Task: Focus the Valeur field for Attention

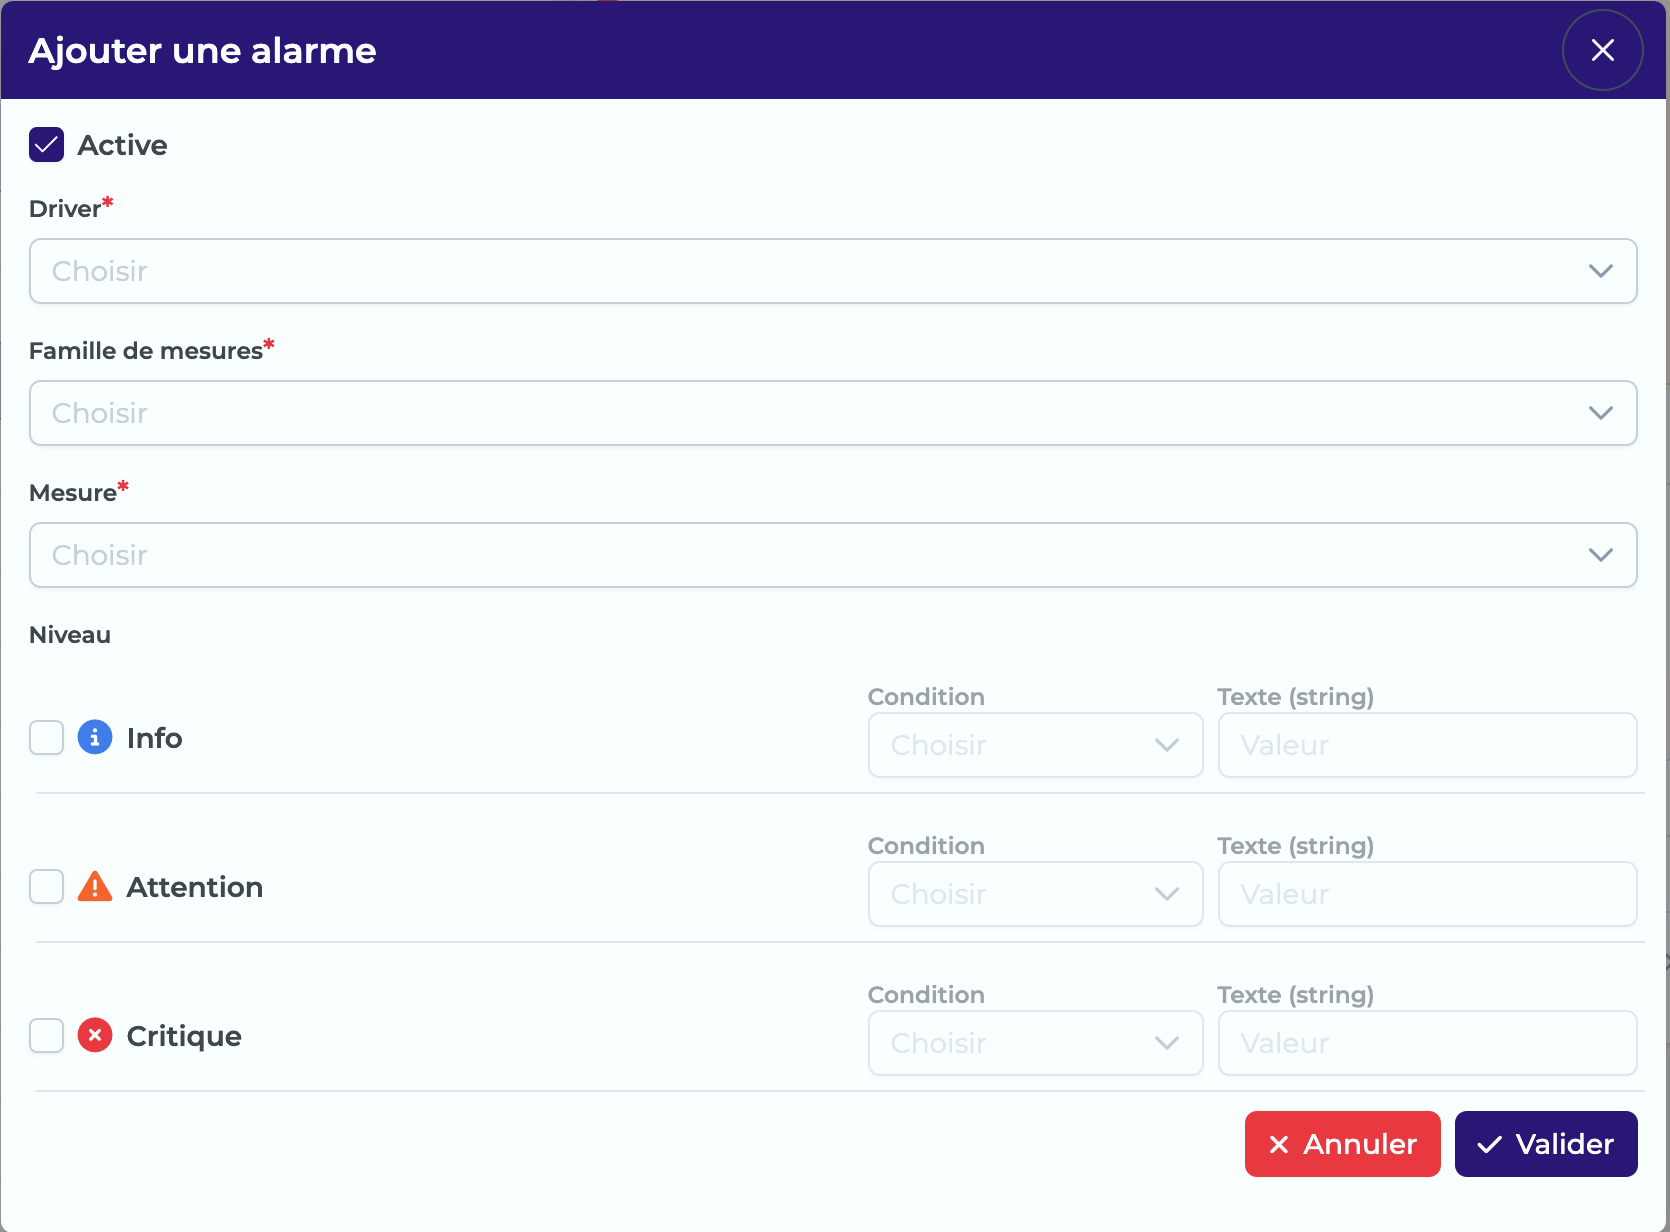Action: (x=1427, y=894)
